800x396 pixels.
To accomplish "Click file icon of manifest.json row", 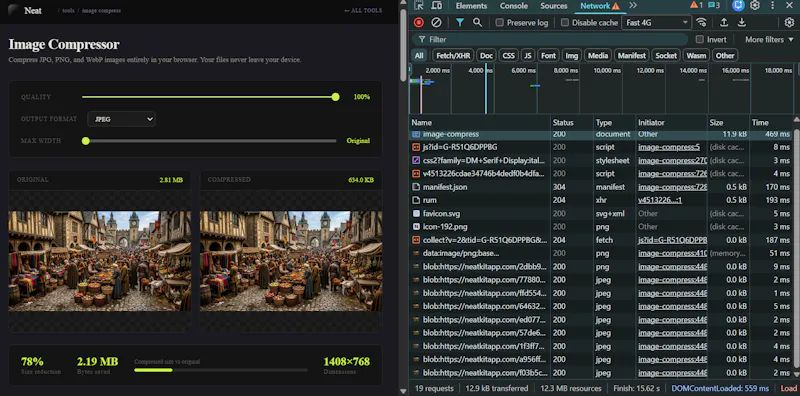I will pyautogui.click(x=416, y=187).
